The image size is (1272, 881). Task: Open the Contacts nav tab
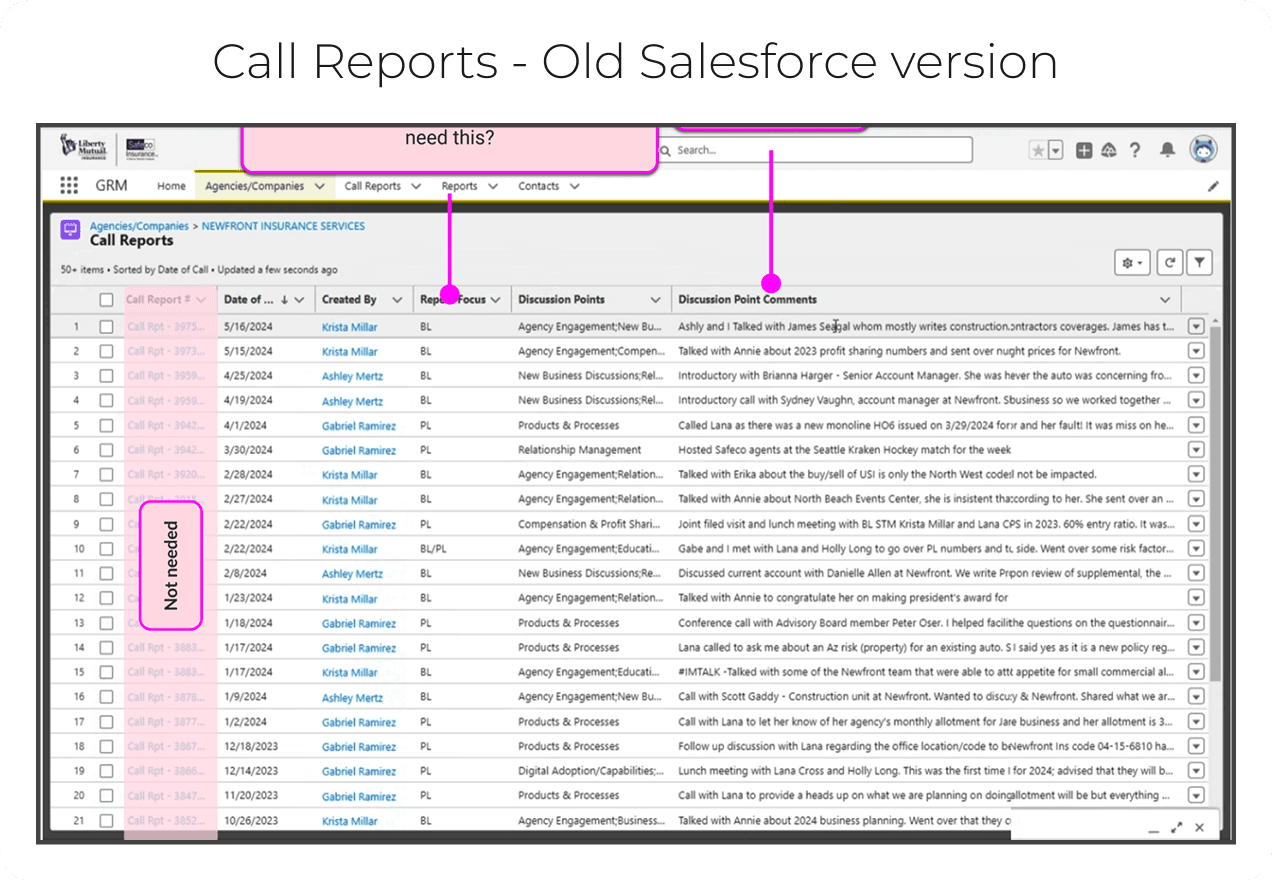pyautogui.click(x=538, y=186)
